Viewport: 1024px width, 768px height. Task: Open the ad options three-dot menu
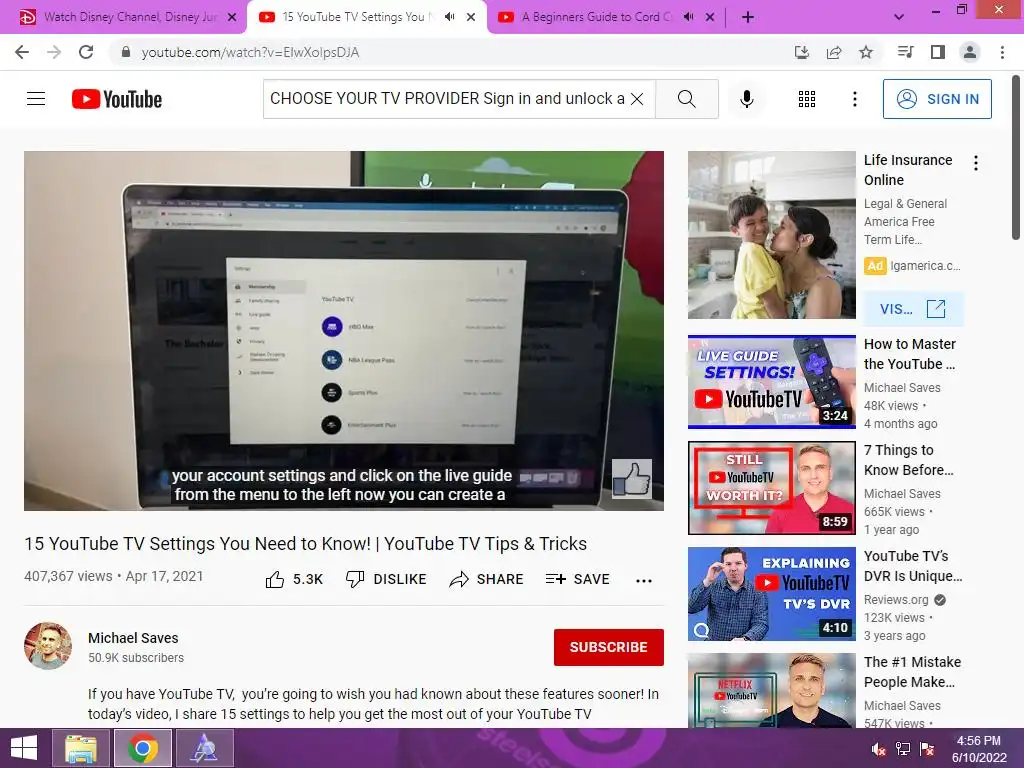976,163
